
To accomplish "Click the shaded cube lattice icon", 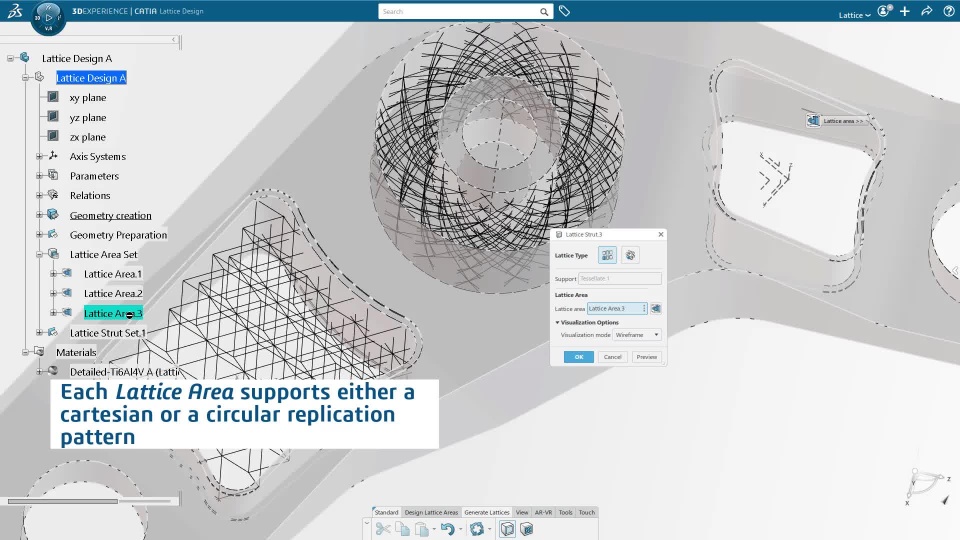I will click(x=527, y=529).
